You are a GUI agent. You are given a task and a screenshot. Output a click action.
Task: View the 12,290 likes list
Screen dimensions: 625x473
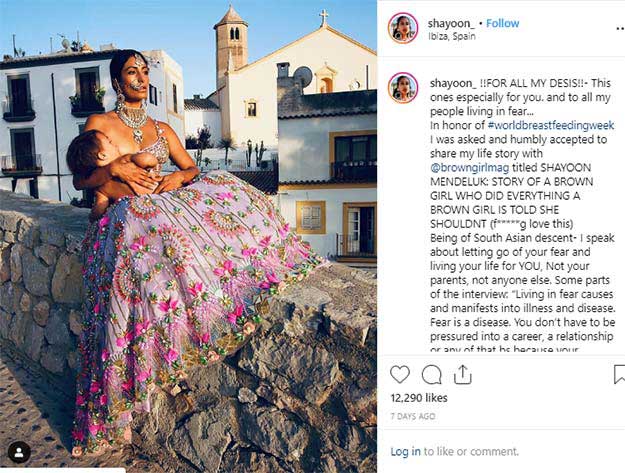[419, 398]
